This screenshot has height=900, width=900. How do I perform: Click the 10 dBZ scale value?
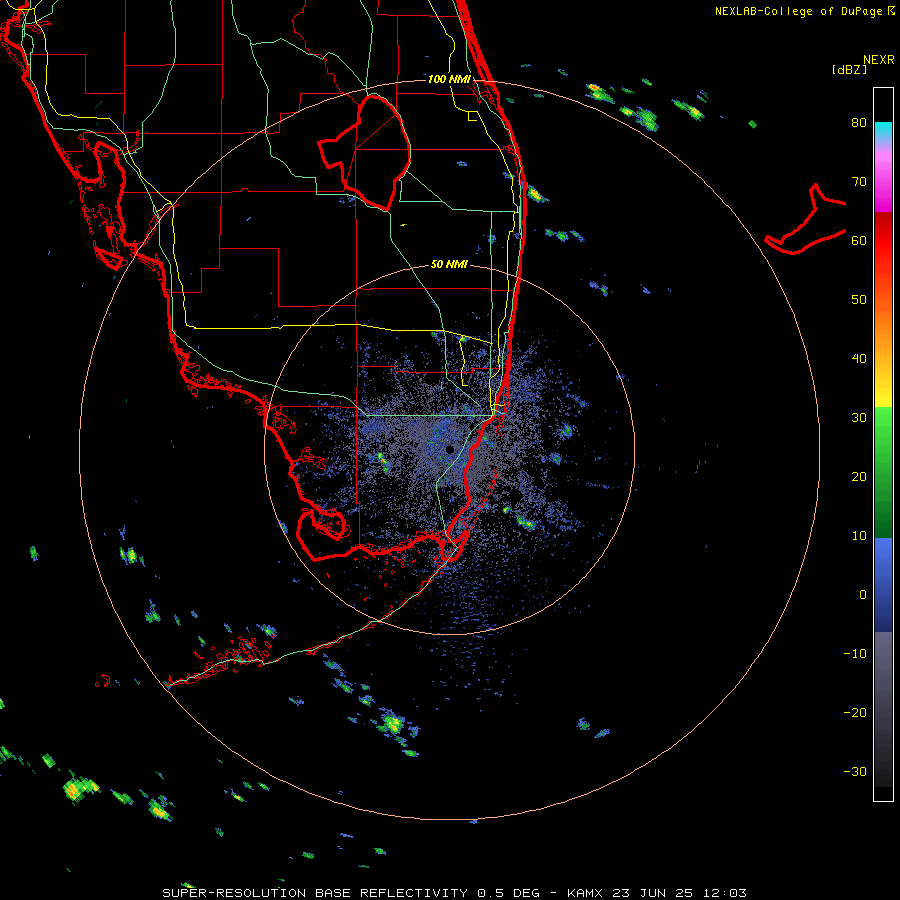click(859, 536)
